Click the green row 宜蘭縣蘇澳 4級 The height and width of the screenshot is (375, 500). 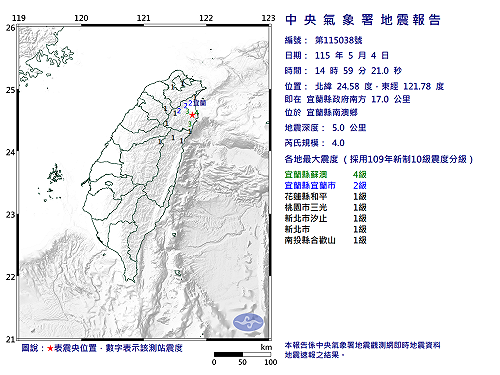pyautogui.click(x=326, y=174)
